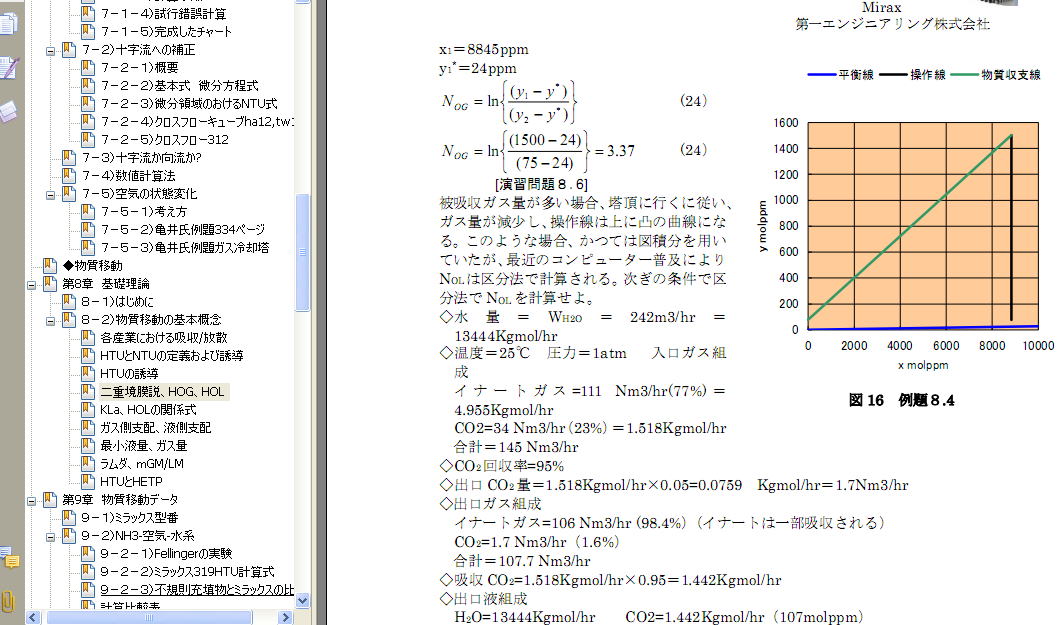Collapse the 第9章 物質移動データ chapter node

point(32,501)
